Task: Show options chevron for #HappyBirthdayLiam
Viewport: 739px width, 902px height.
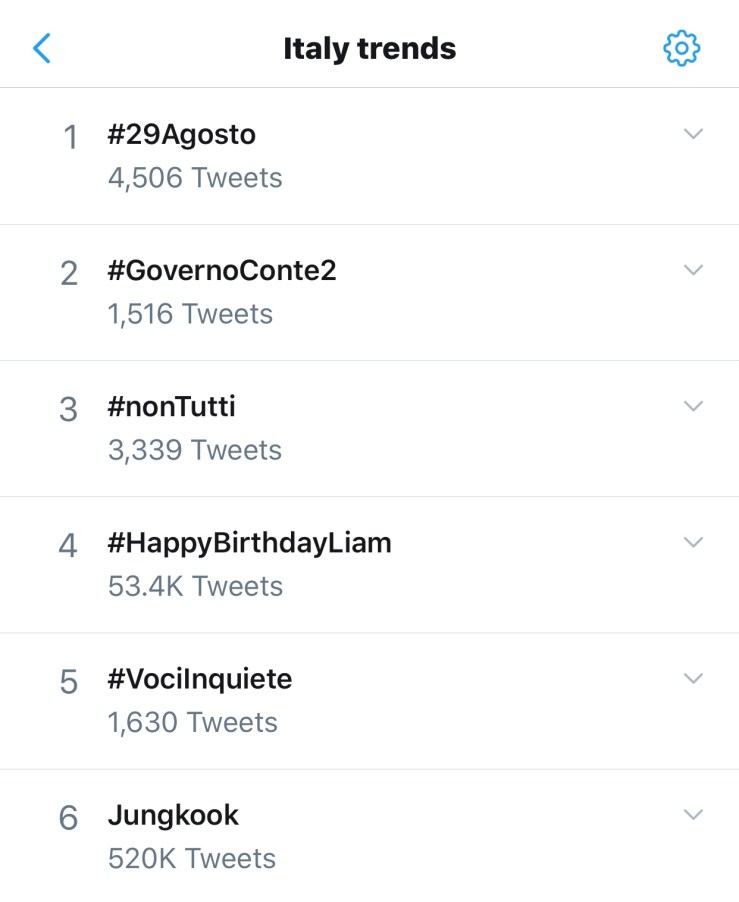Action: coord(693,542)
